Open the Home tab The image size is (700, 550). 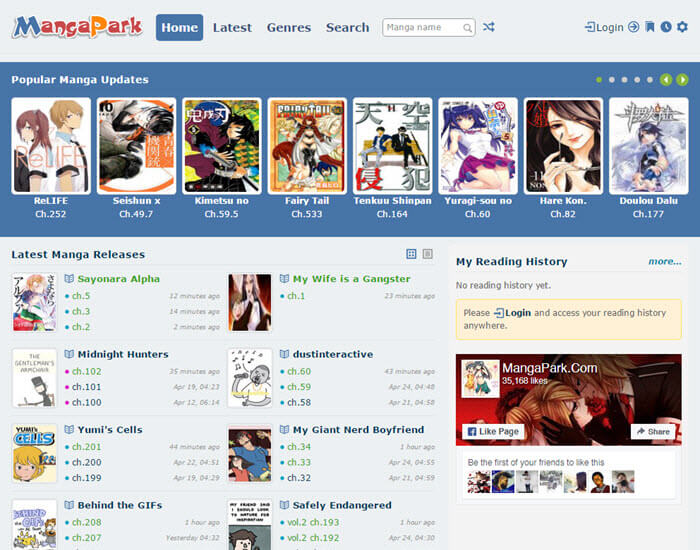click(179, 27)
